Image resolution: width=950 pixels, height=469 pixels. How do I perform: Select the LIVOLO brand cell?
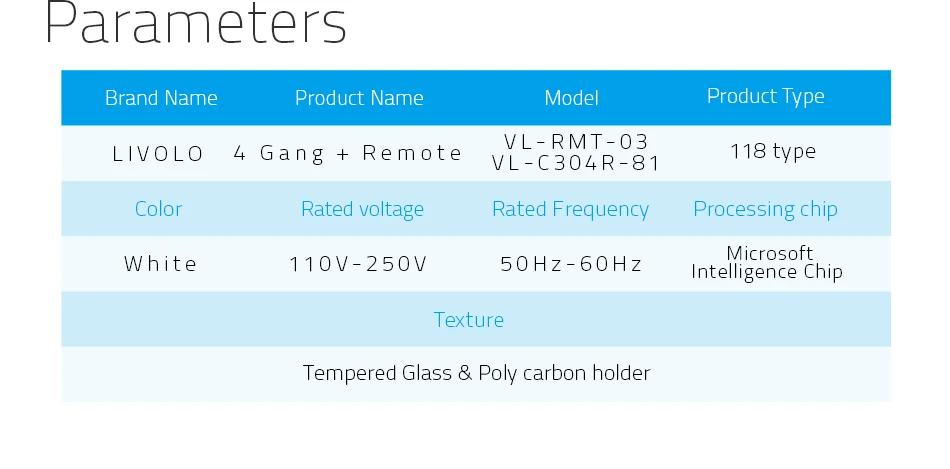click(x=158, y=154)
